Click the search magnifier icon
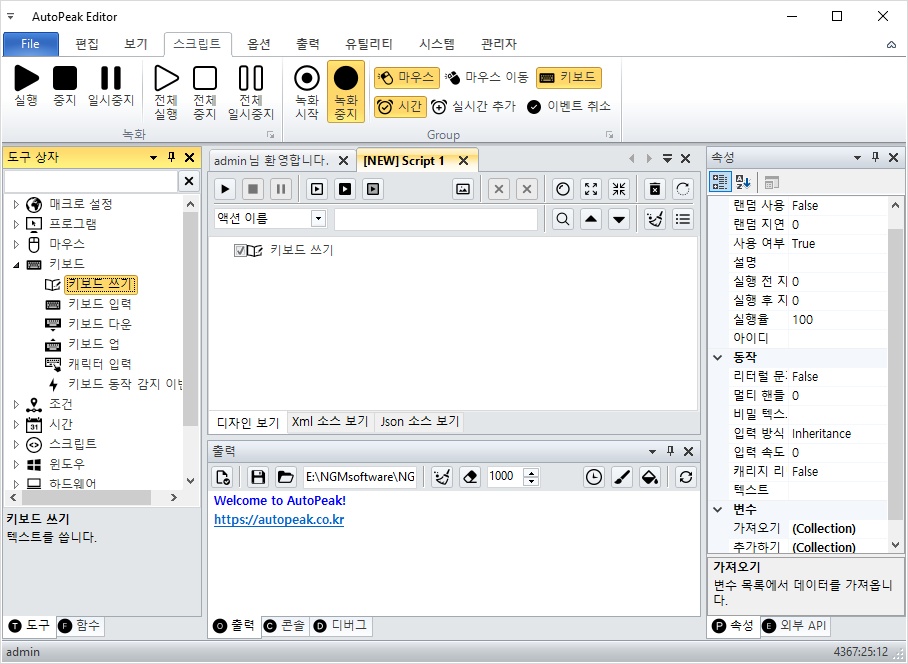Viewport: 908px width, 664px height. click(x=563, y=219)
